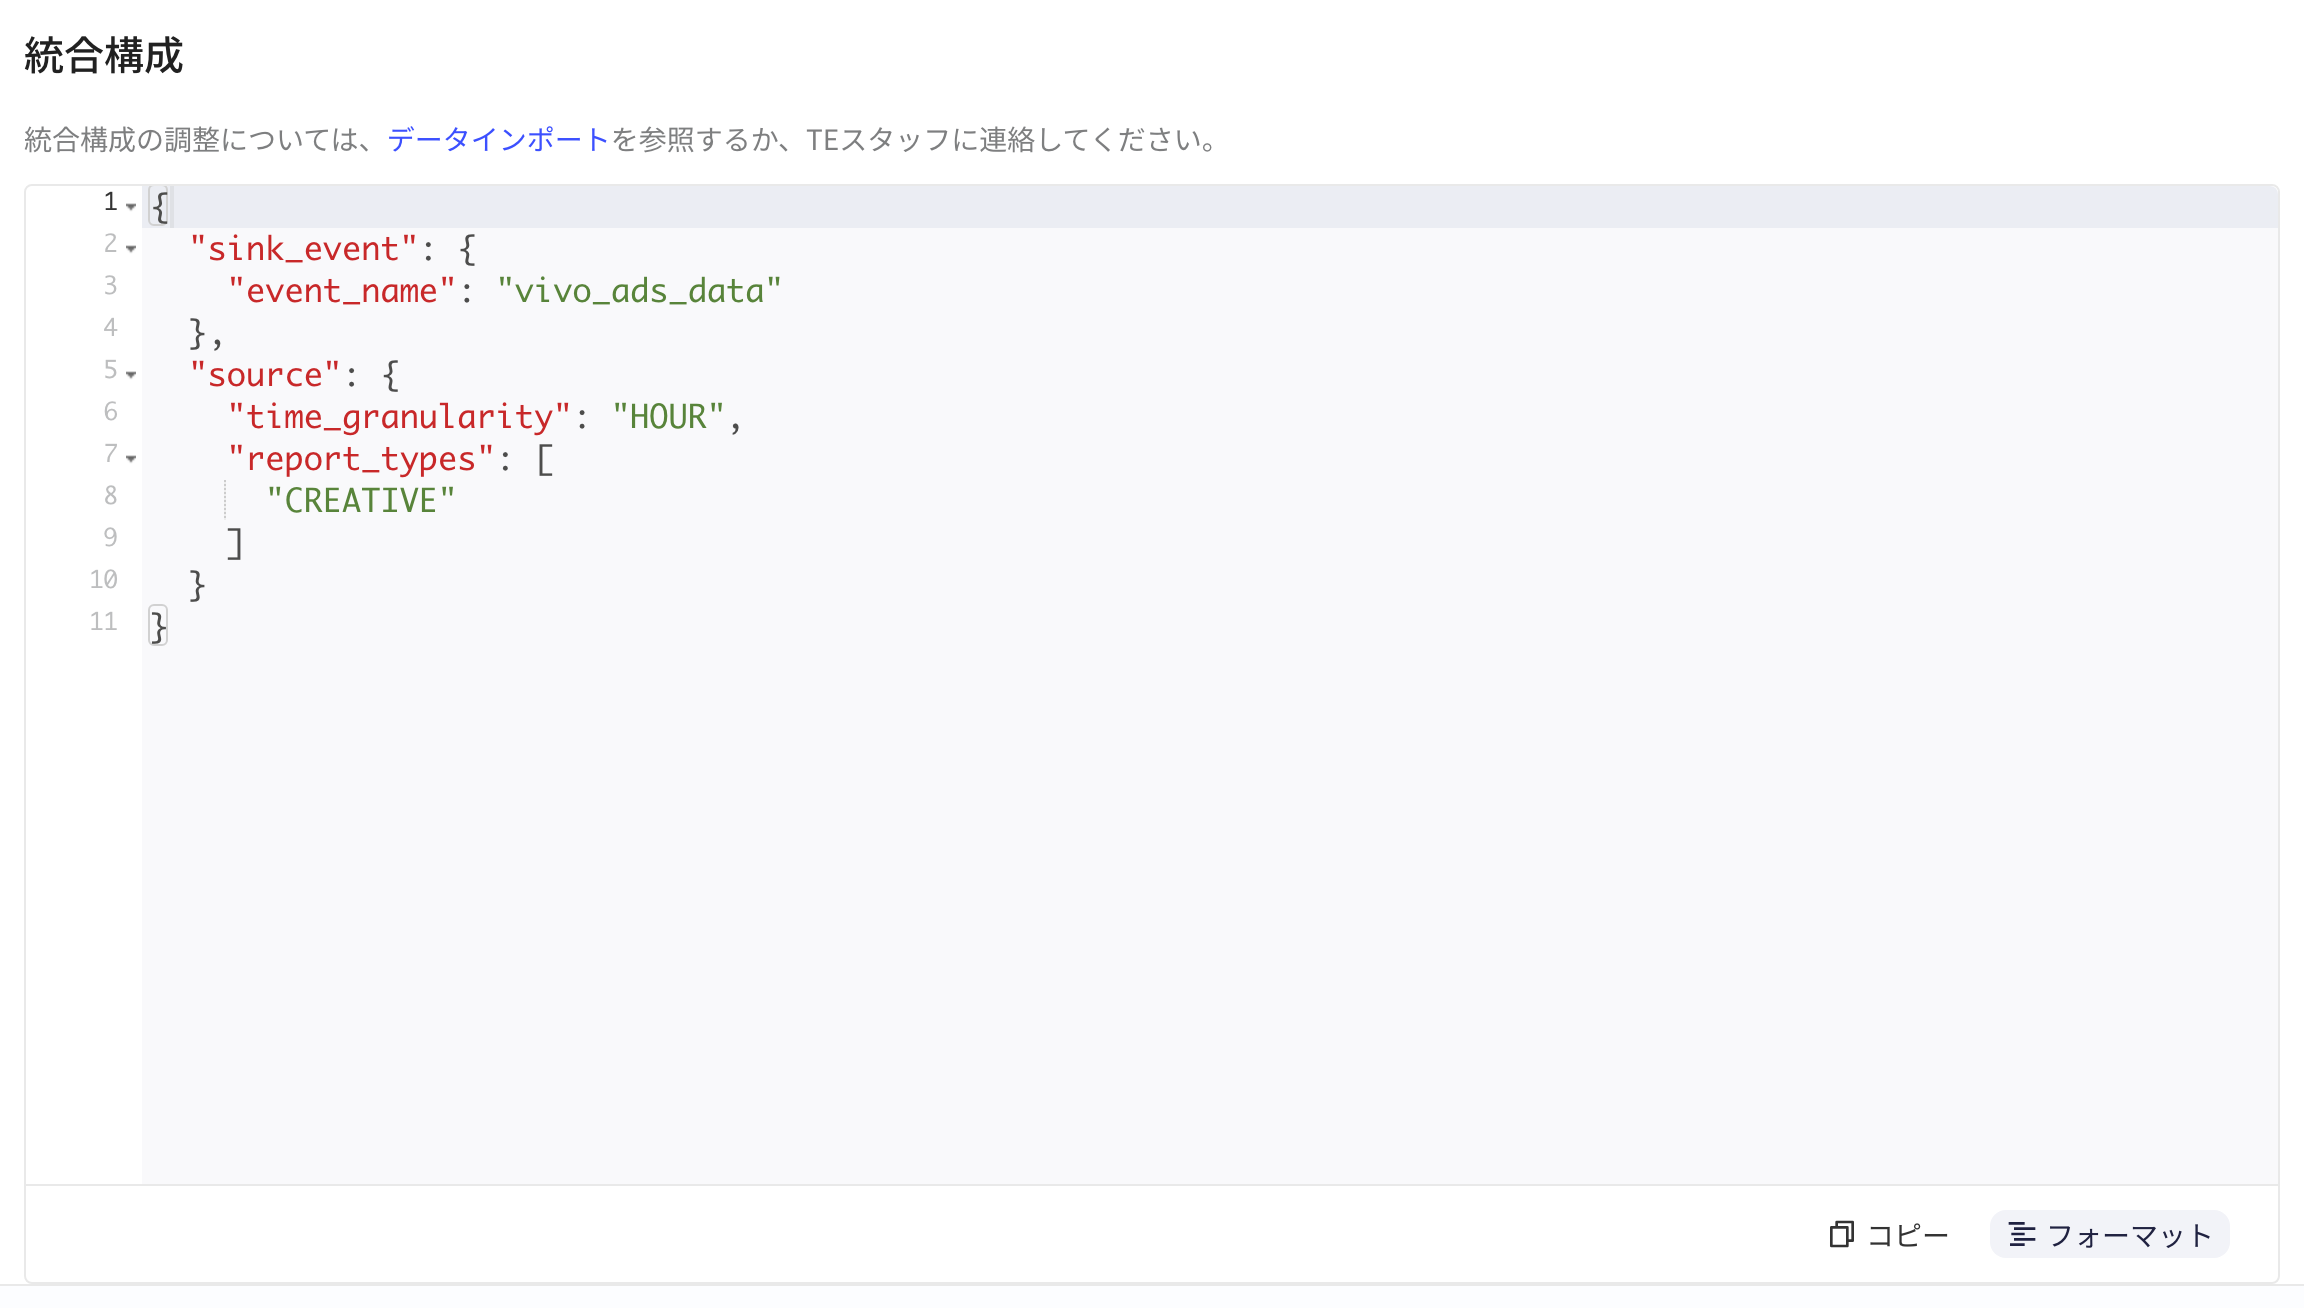Click the コピー button
This screenshot has width=2304, height=1308.
click(x=1889, y=1235)
